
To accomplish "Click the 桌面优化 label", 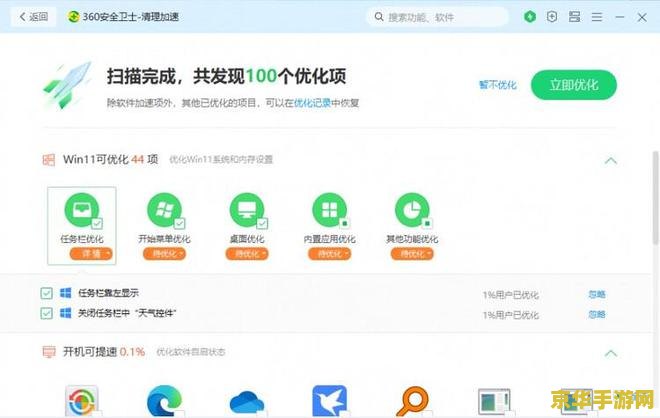I will pos(247,239).
